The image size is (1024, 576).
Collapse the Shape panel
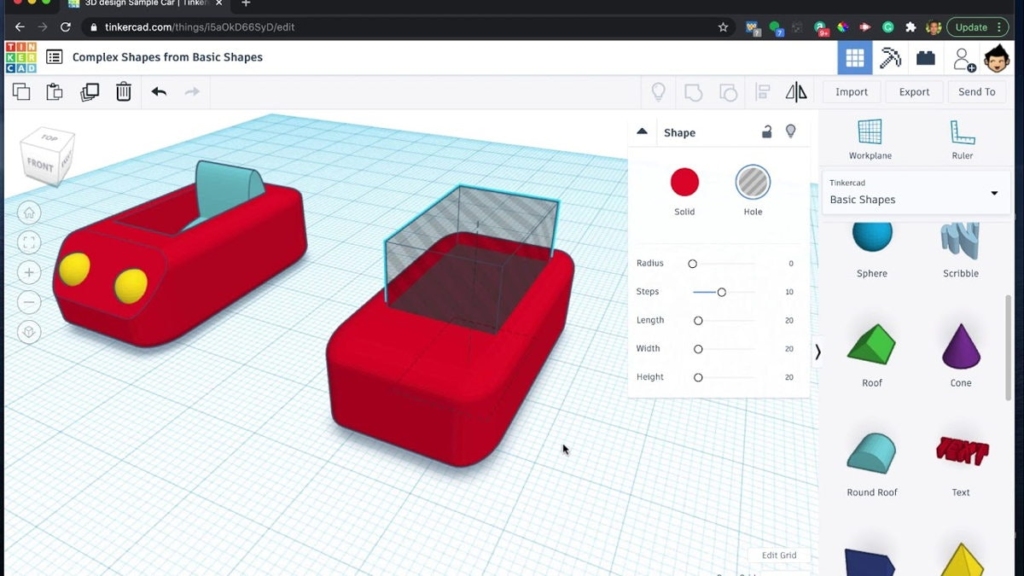(642, 132)
